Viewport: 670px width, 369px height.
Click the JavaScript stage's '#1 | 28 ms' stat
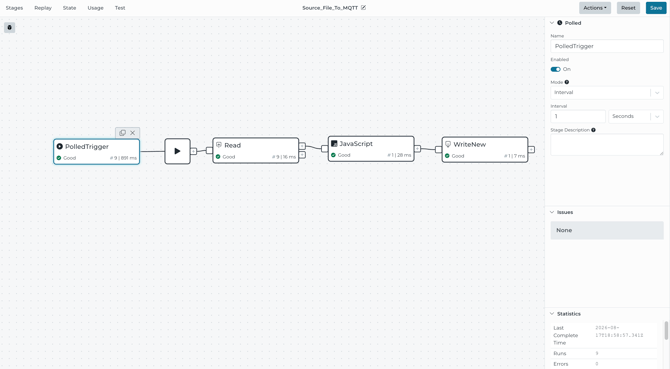[399, 155]
